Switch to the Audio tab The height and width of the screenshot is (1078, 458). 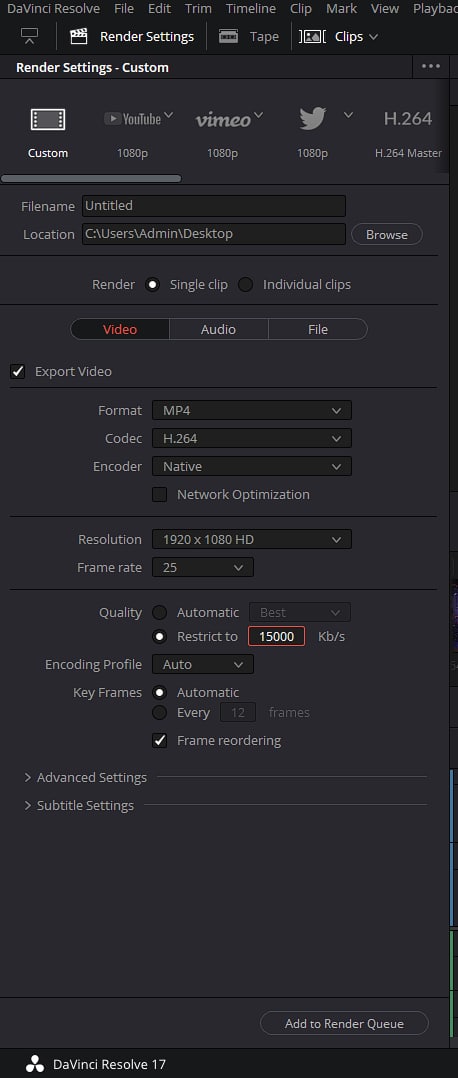[x=219, y=329]
